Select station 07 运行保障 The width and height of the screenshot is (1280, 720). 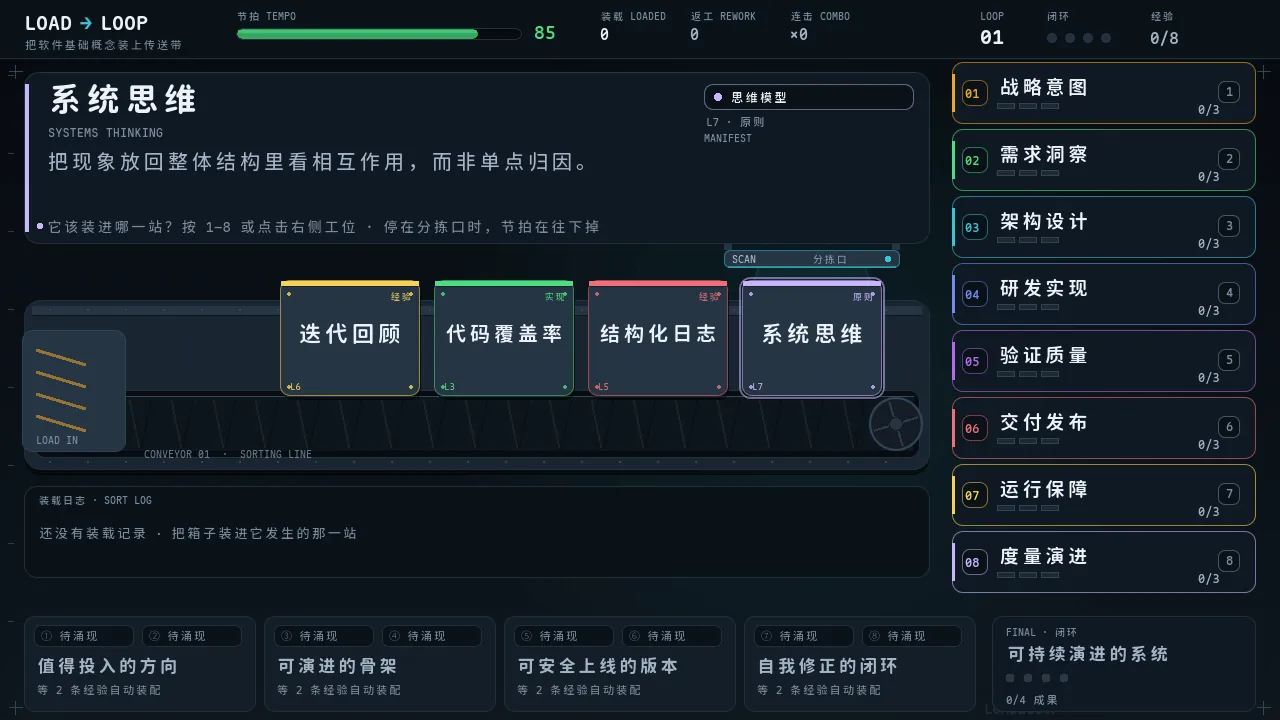pos(1104,495)
